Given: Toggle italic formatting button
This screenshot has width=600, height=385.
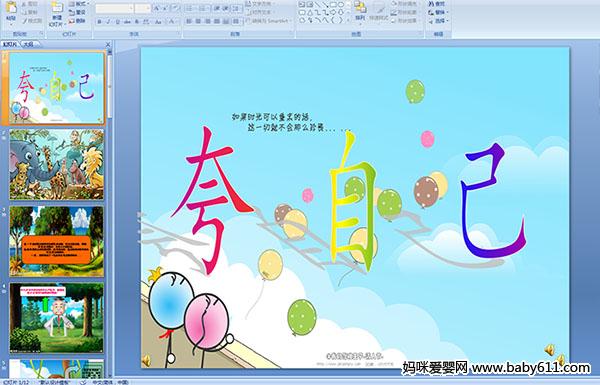Looking at the screenshot, I should [109, 22].
